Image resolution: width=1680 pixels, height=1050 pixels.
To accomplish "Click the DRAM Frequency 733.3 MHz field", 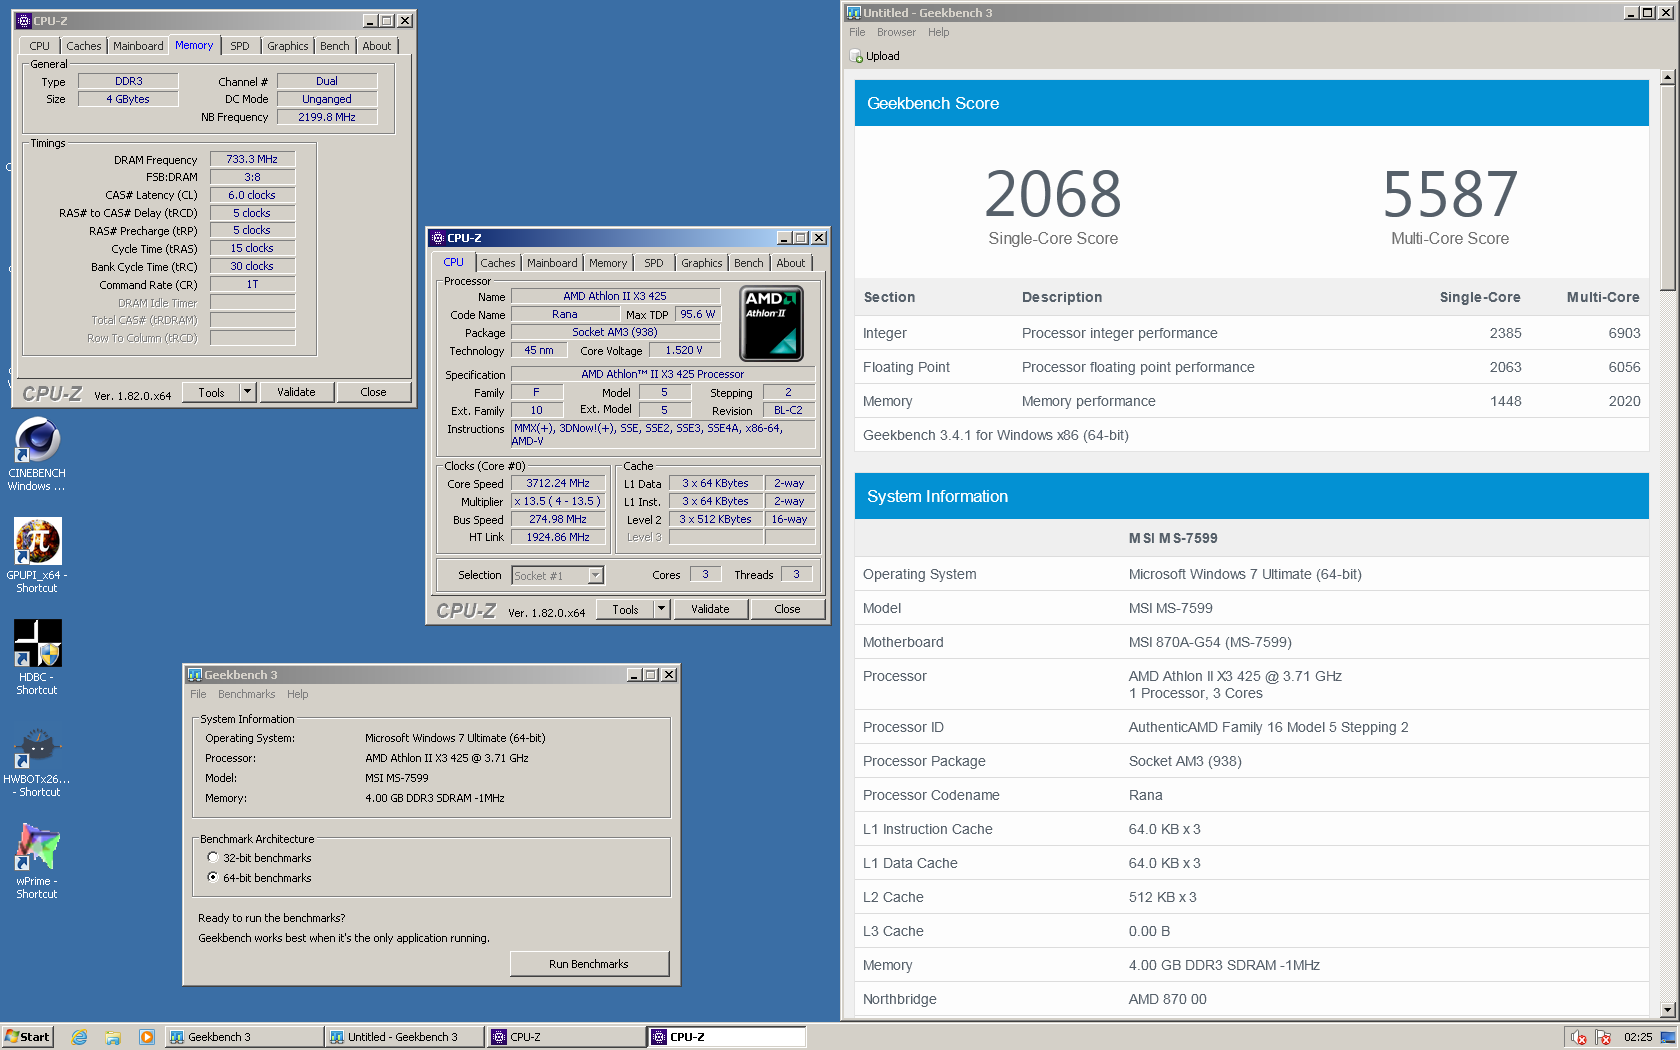I will [252, 159].
